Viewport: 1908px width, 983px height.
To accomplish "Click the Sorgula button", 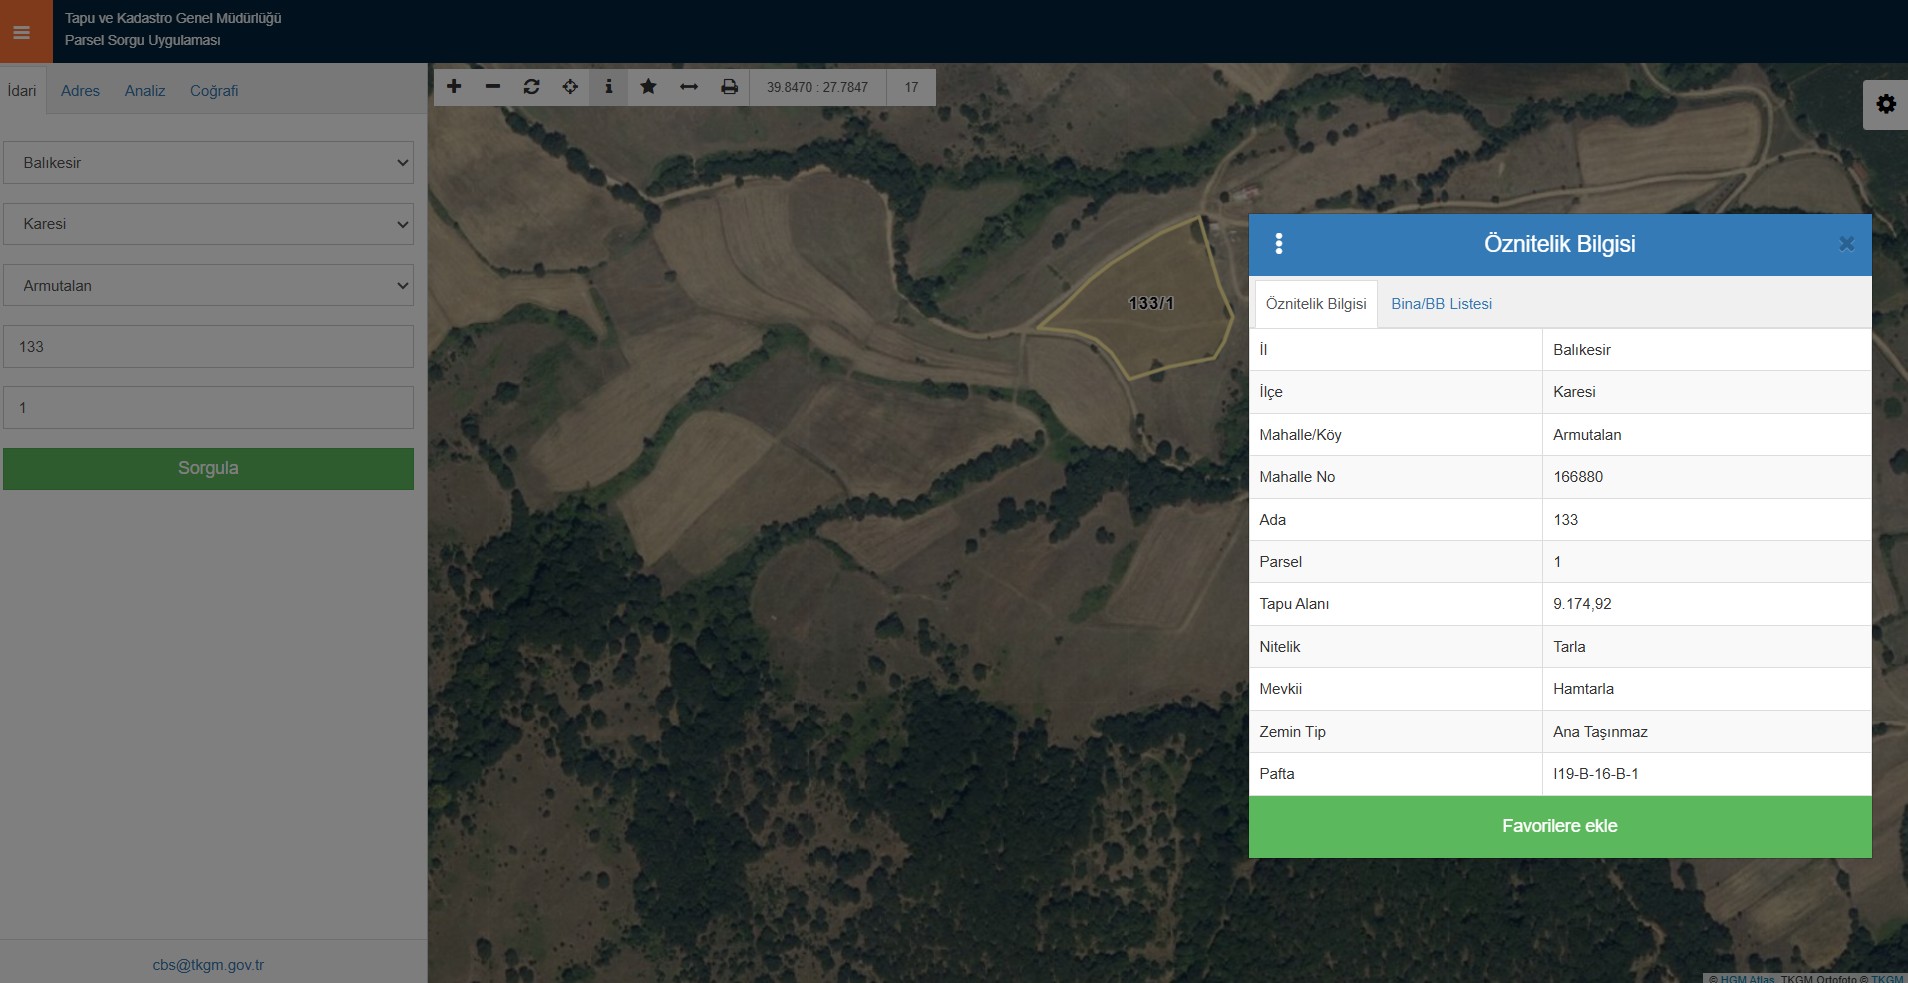I will point(208,469).
